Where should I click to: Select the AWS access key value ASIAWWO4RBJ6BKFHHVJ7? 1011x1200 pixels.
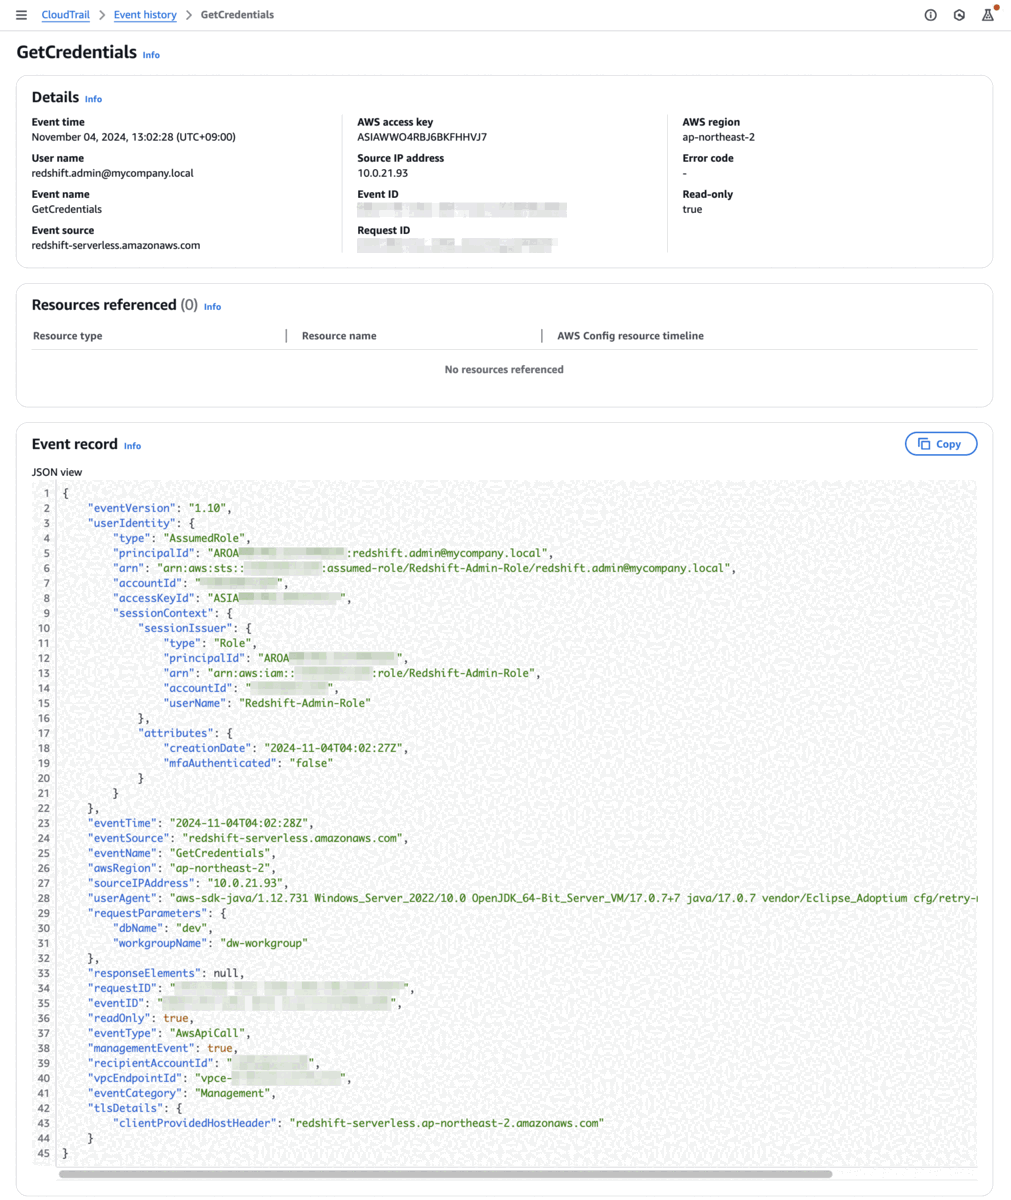point(422,137)
